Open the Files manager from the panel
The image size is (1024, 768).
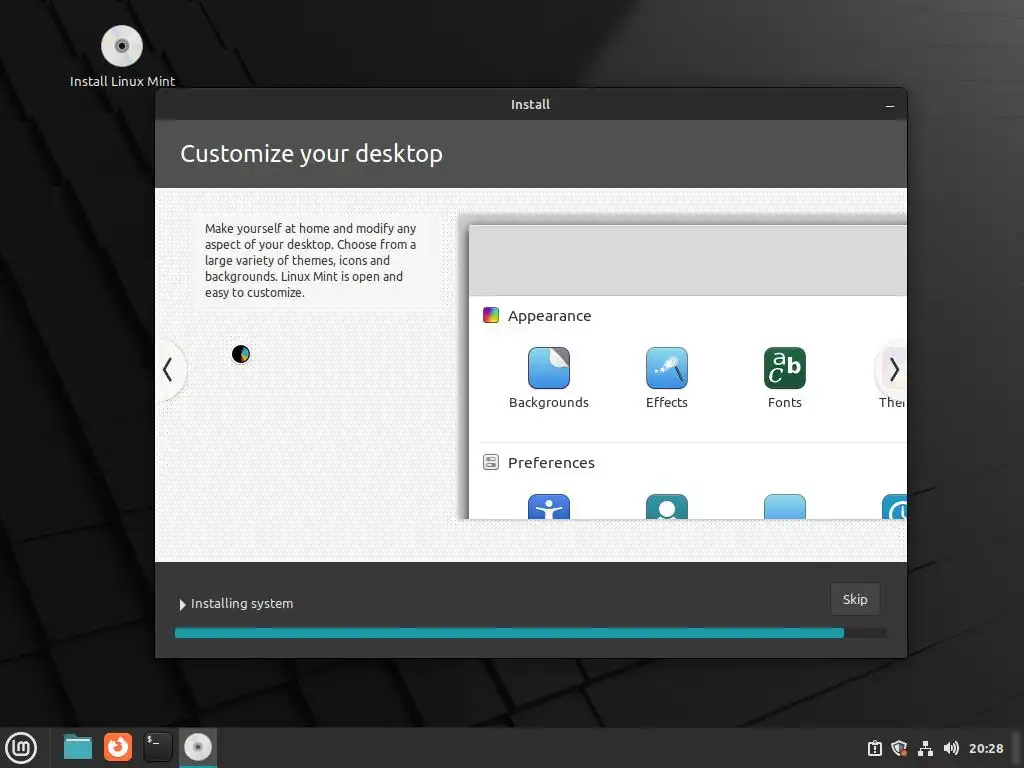(78, 747)
